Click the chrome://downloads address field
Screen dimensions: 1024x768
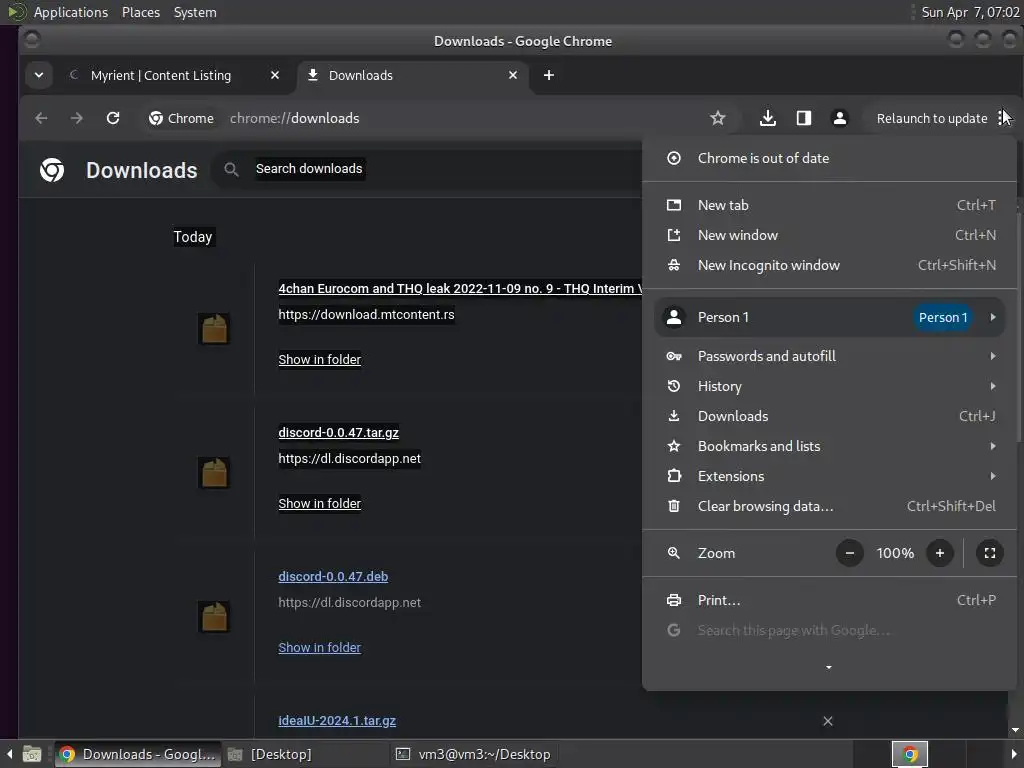tap(295, 118)
